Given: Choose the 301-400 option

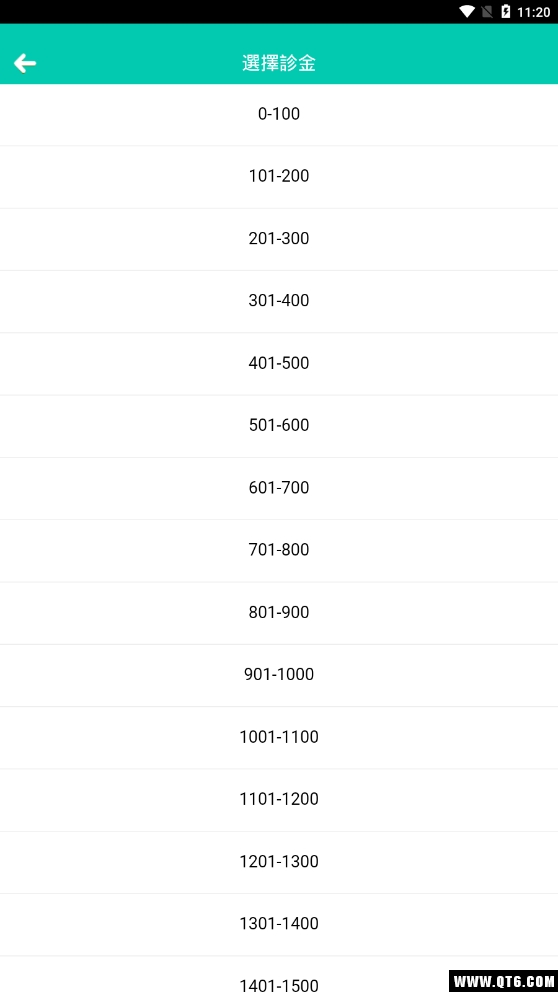Looking at the screenshot, I should (279, 301).
